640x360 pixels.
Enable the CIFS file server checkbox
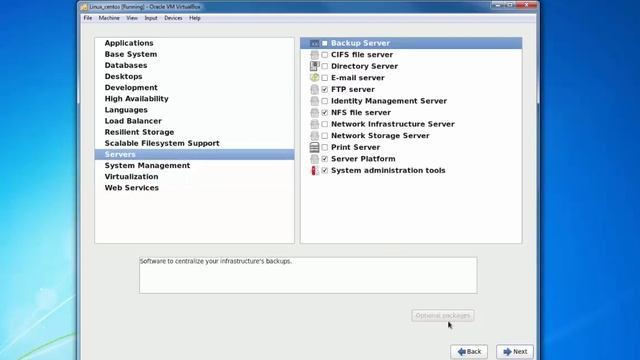tap(324, 55)
